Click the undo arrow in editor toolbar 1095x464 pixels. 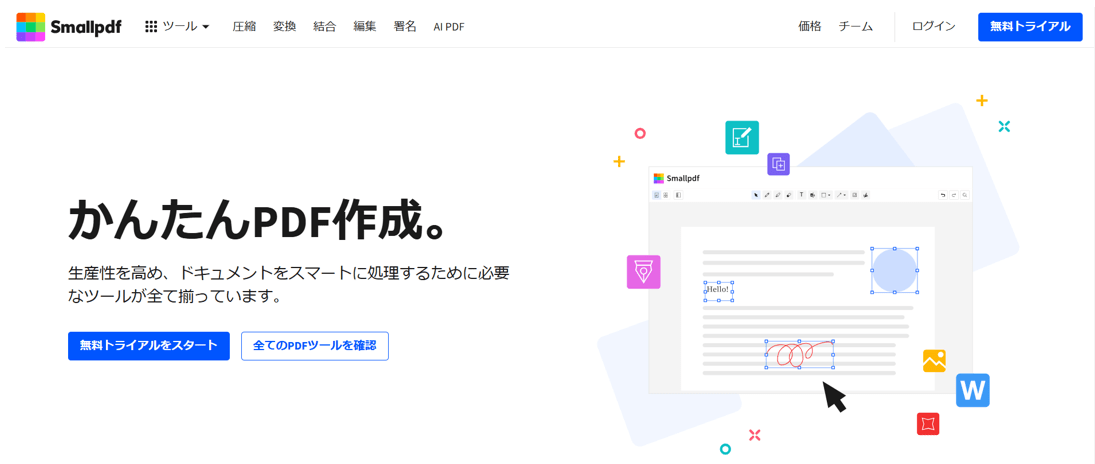tap(943, 195)
